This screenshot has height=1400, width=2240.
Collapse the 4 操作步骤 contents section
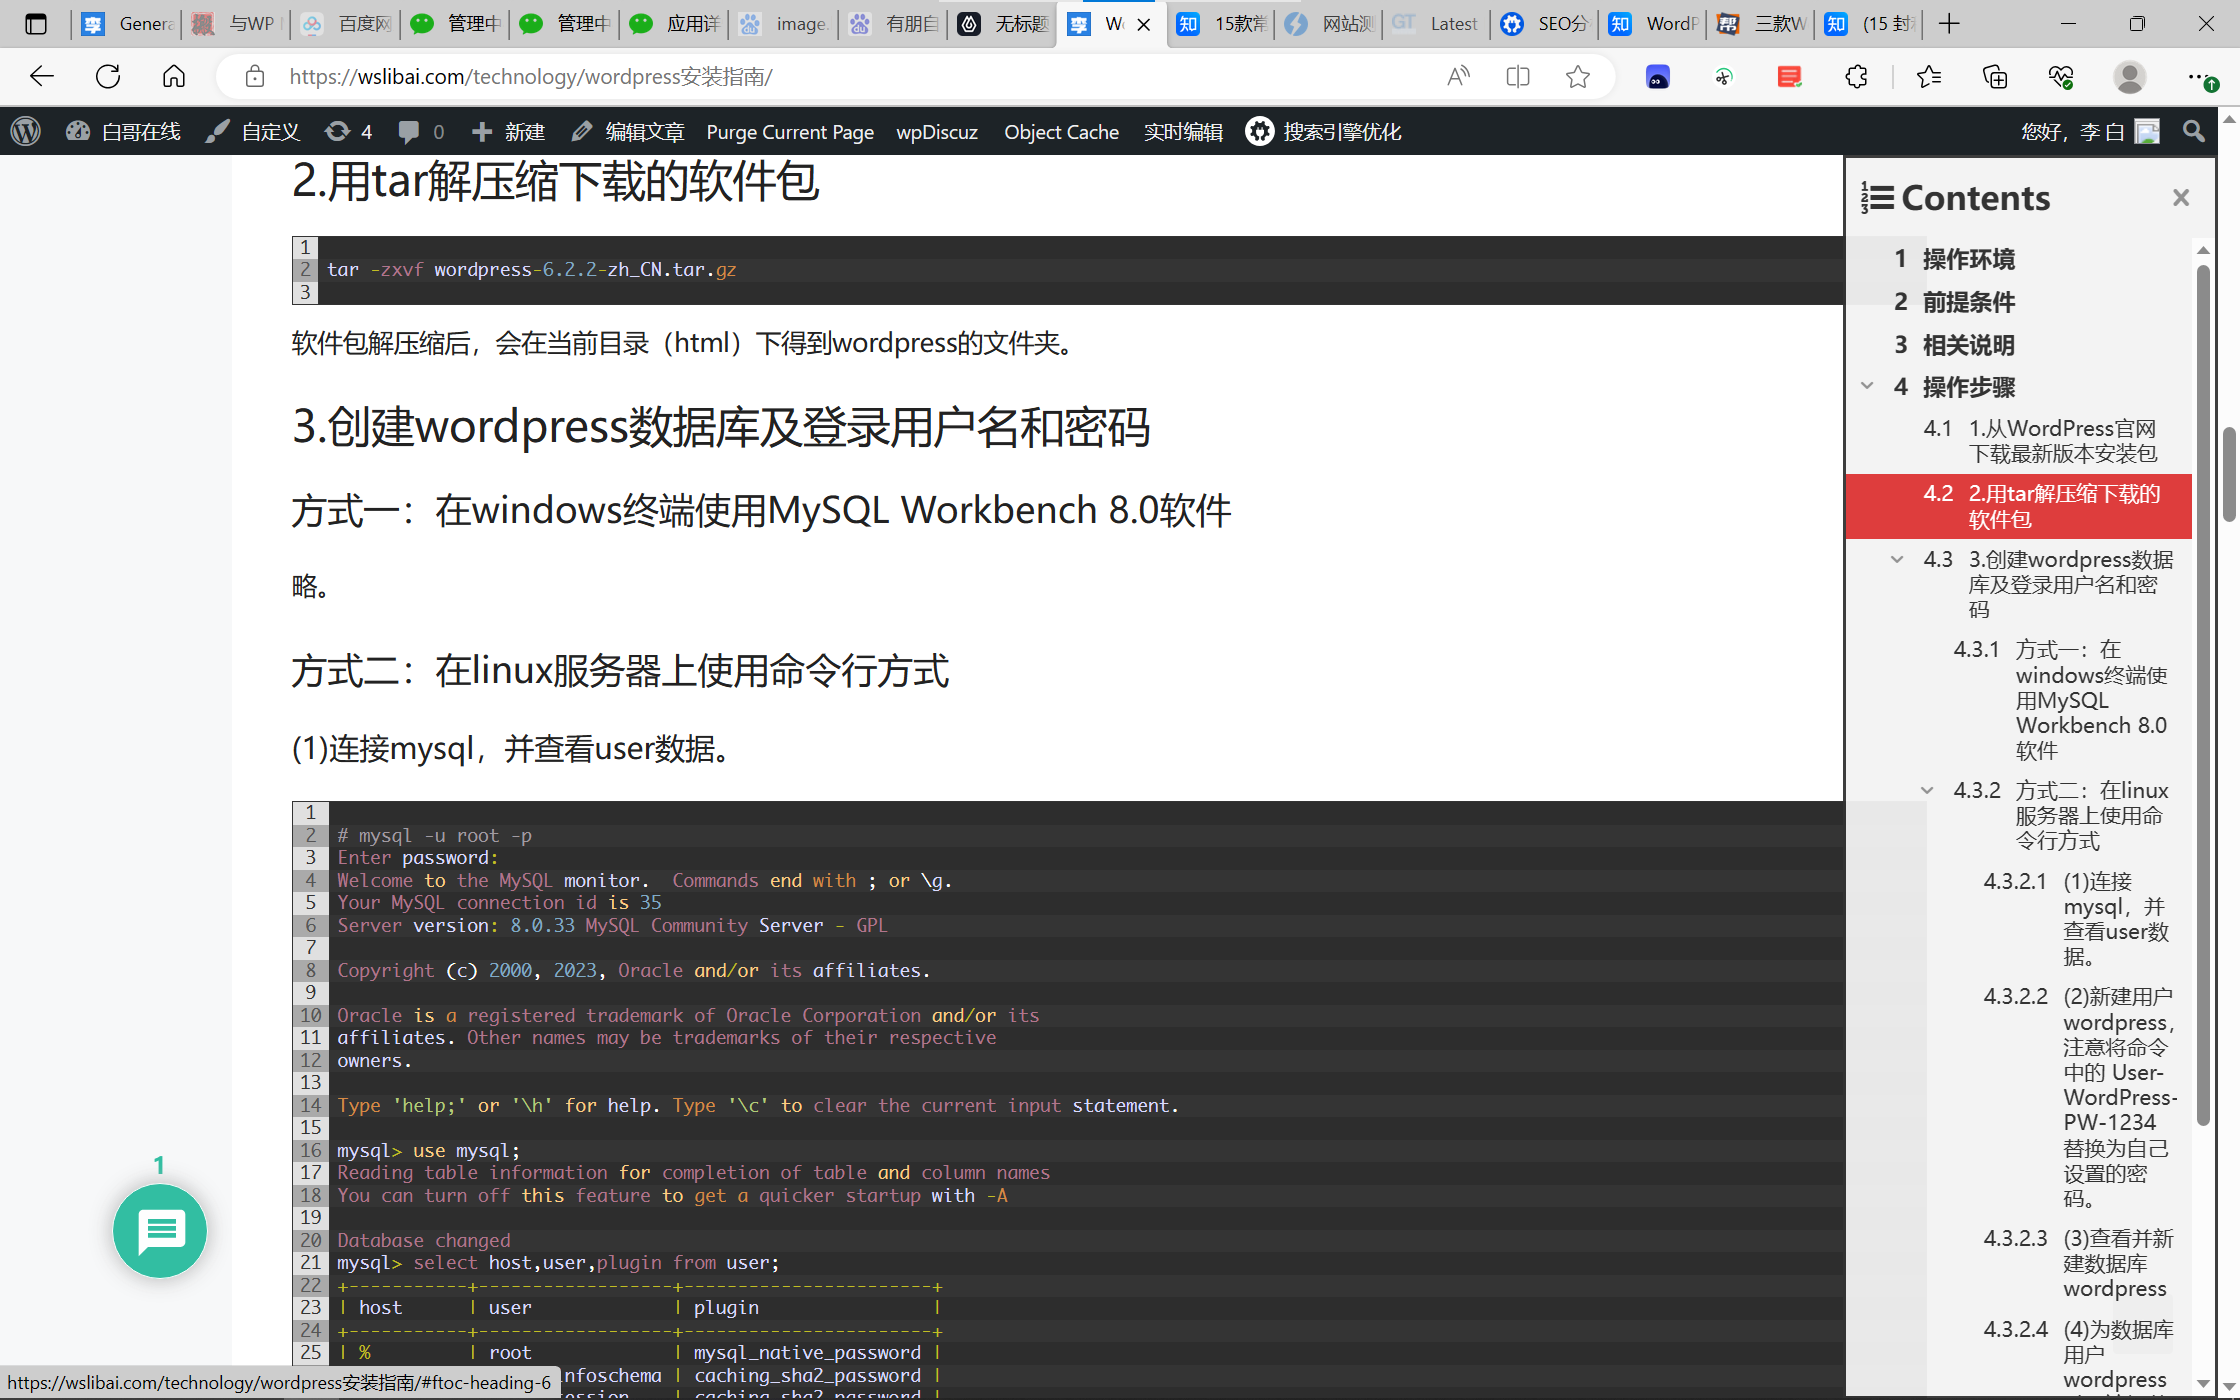(x=1867, y=386)
